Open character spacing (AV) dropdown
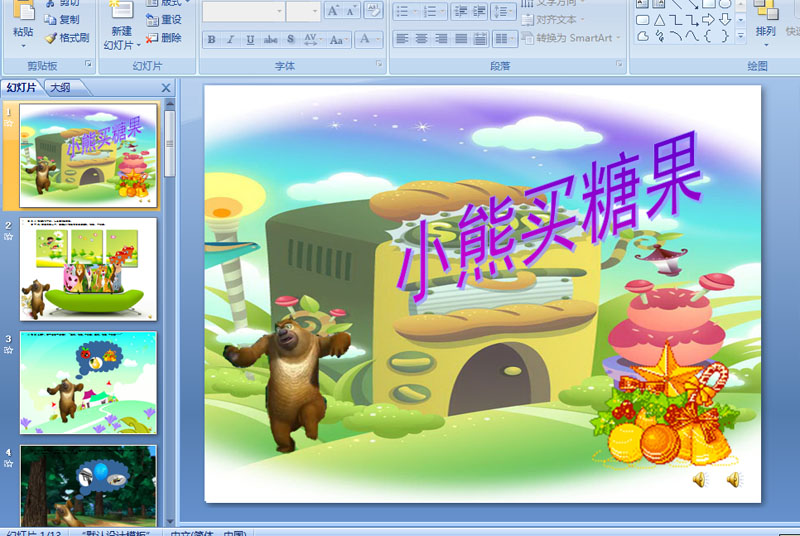800x536 pixels. [312, 39]
